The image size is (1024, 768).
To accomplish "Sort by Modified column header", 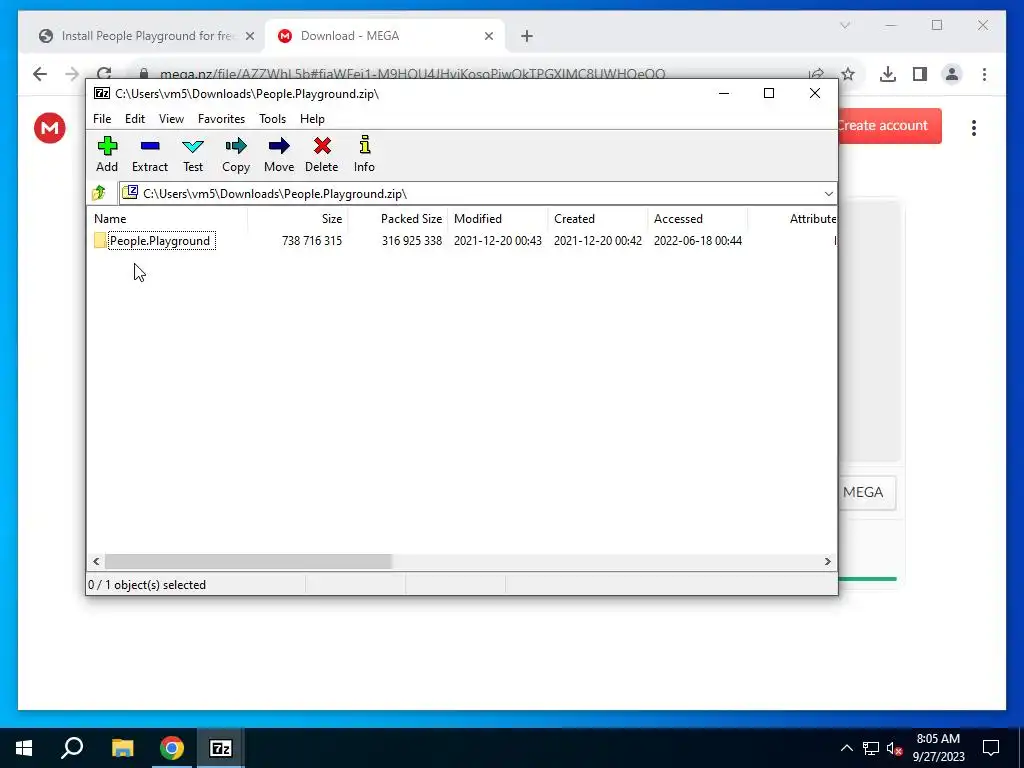I will tap(498, 219).
